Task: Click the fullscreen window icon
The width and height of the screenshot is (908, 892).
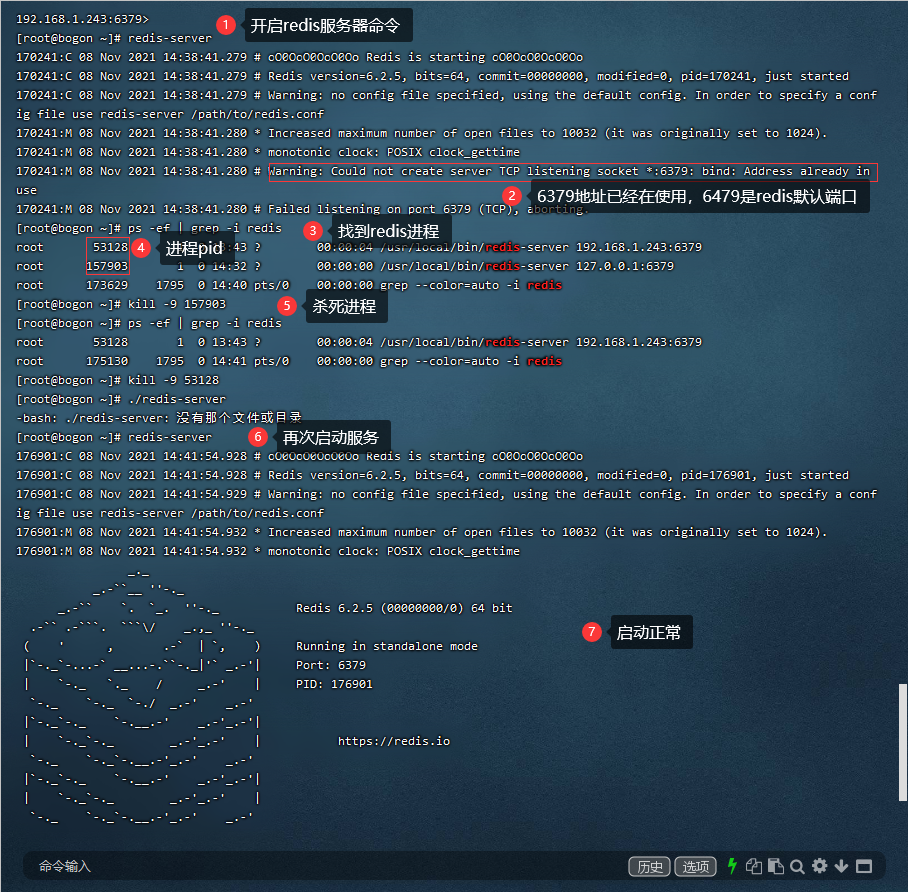Action: tap(864, 866)
